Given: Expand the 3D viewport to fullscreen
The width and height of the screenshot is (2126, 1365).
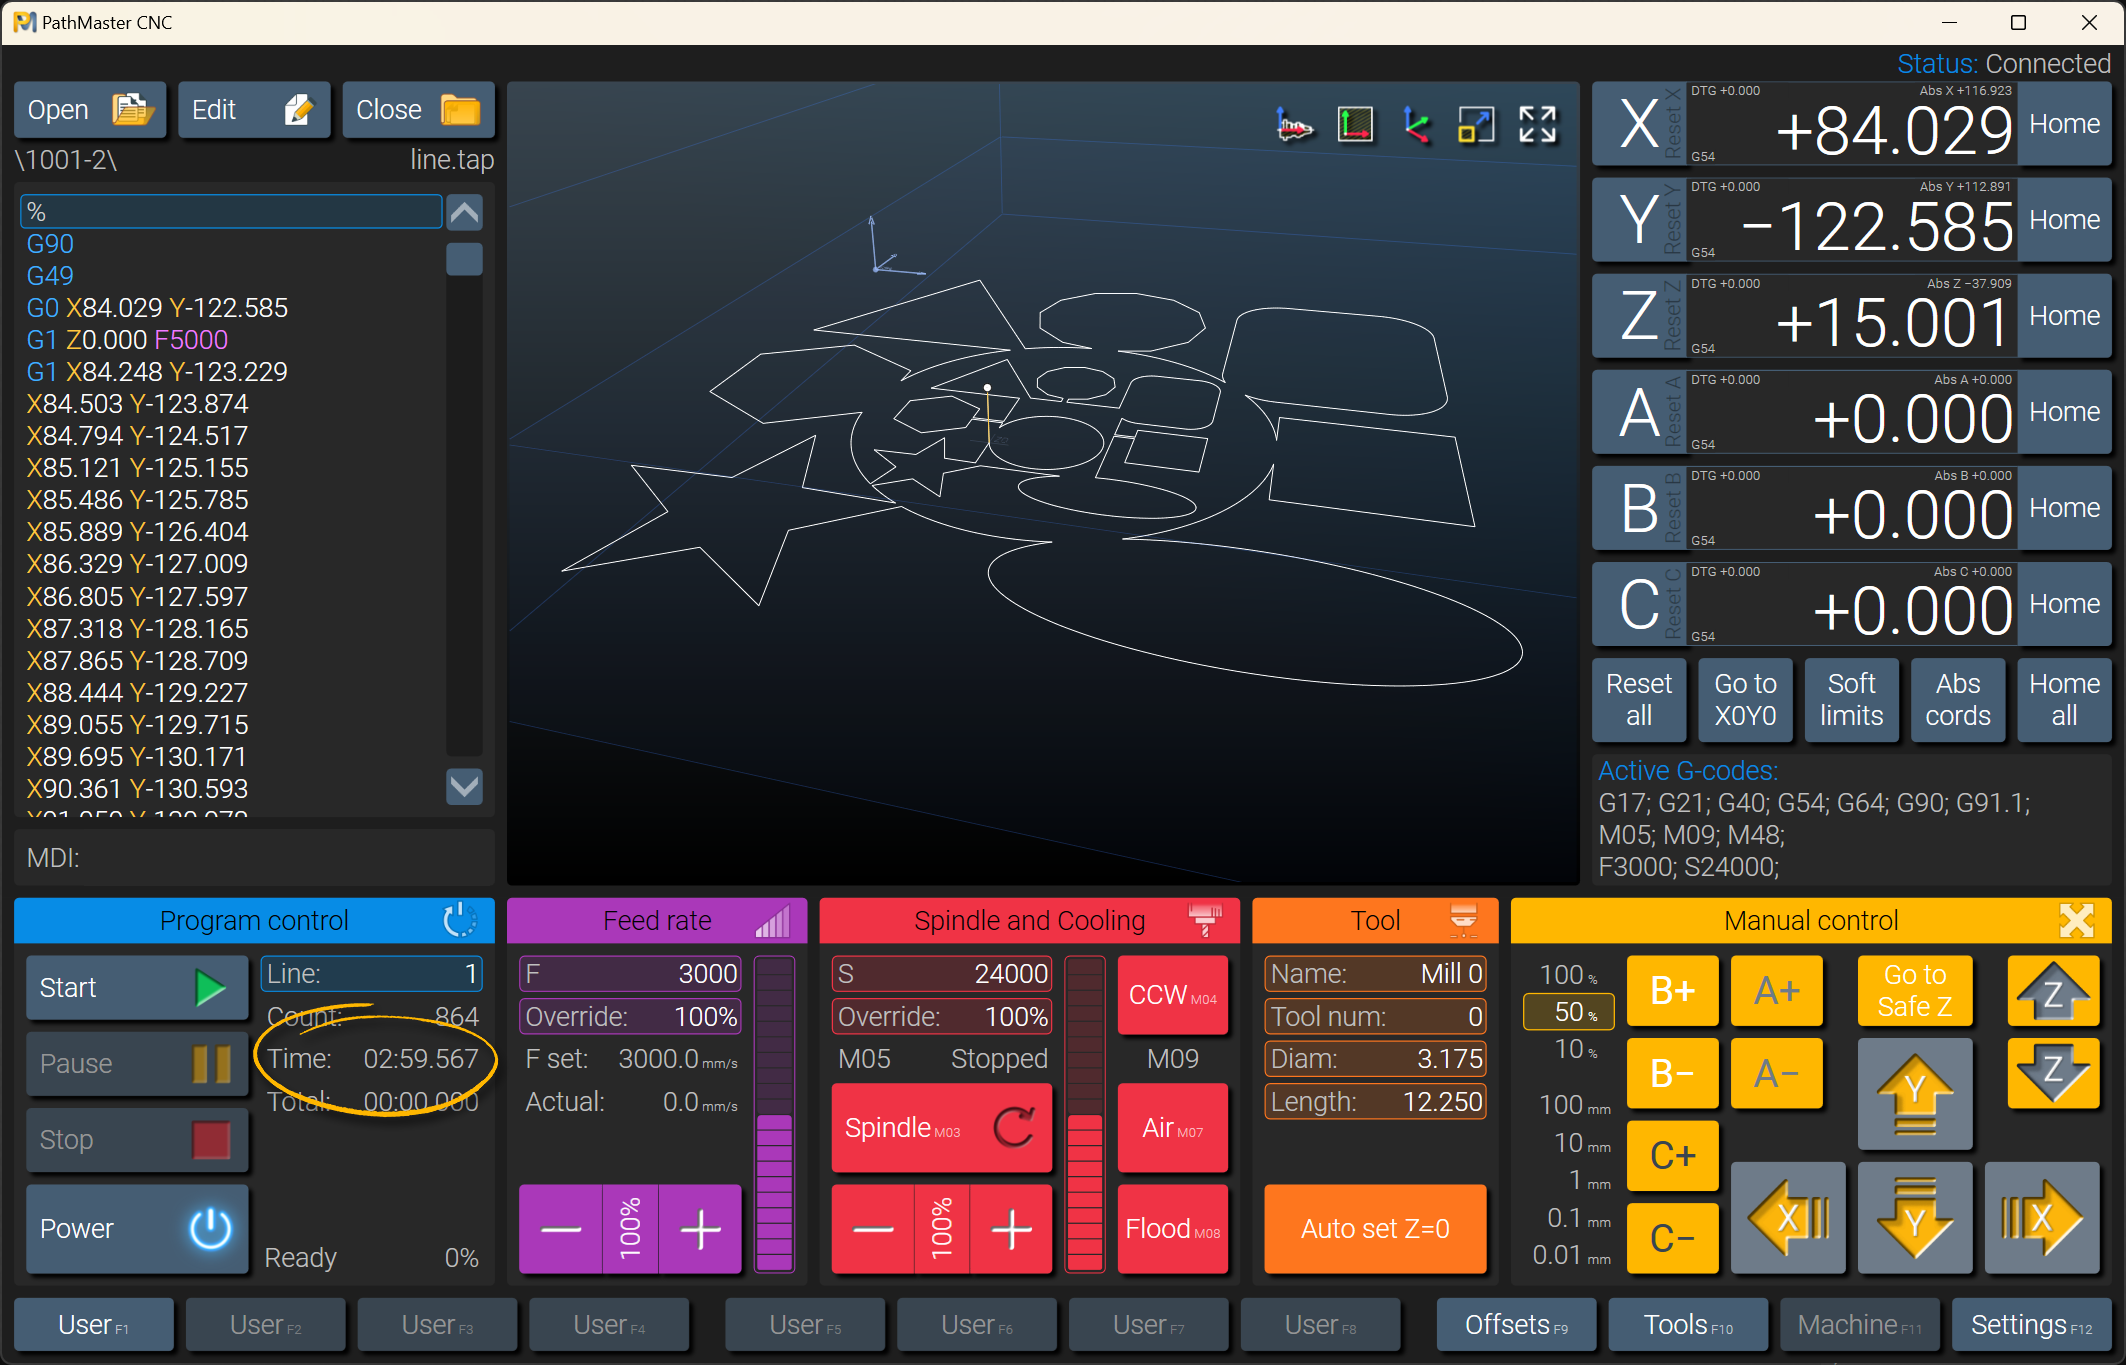Looking at the screenshot, I should pyautogui.click(x=1537, y=125).
